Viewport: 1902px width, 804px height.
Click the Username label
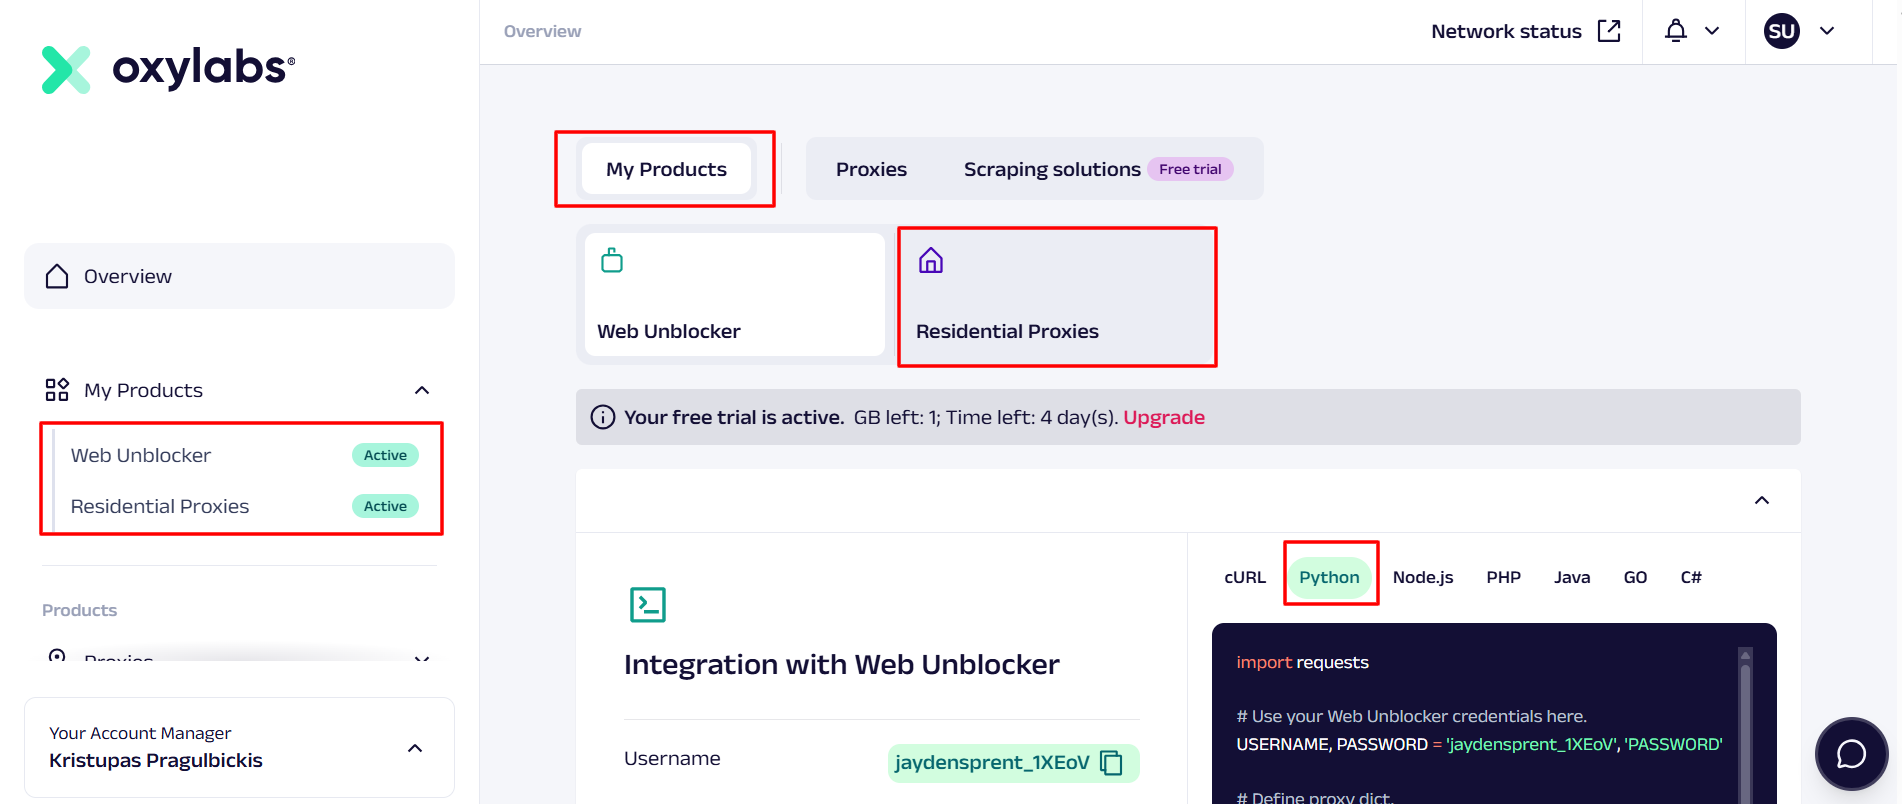click(672, 758)
